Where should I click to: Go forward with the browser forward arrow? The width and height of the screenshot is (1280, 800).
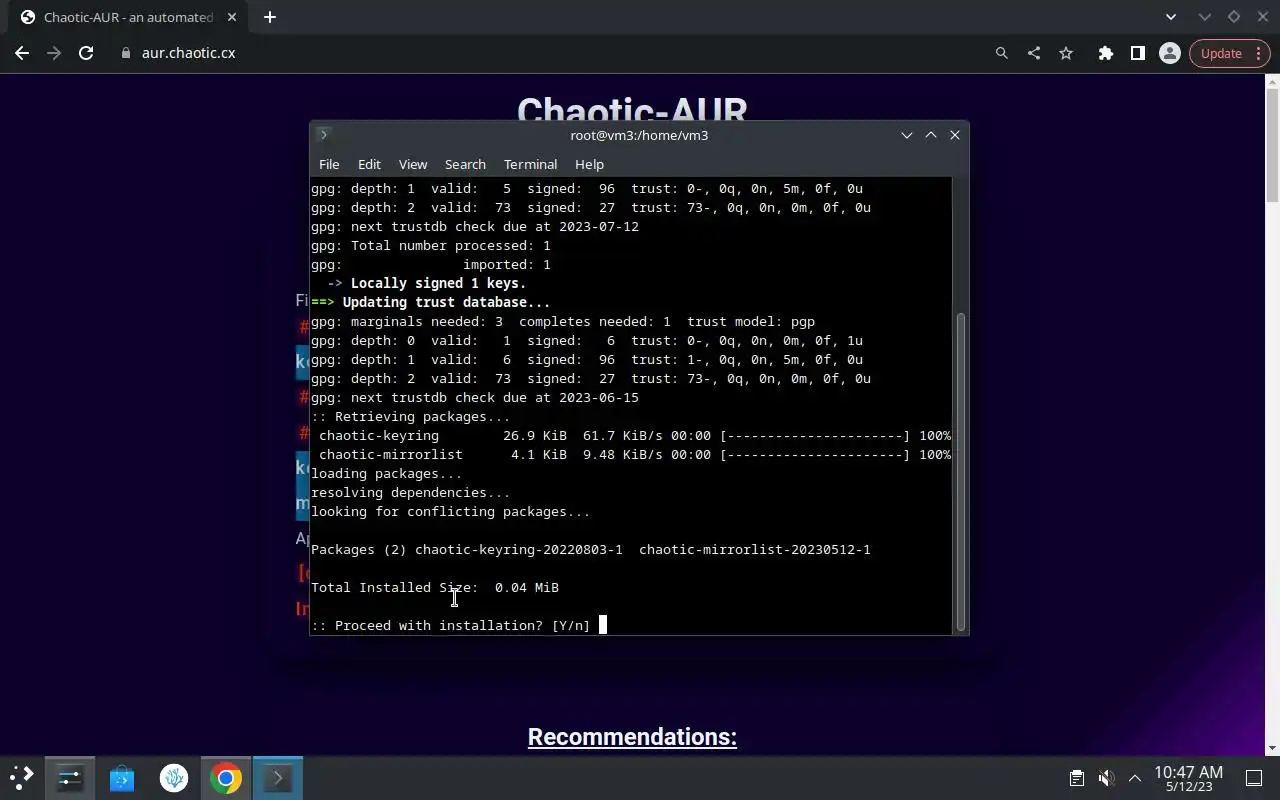54,53
